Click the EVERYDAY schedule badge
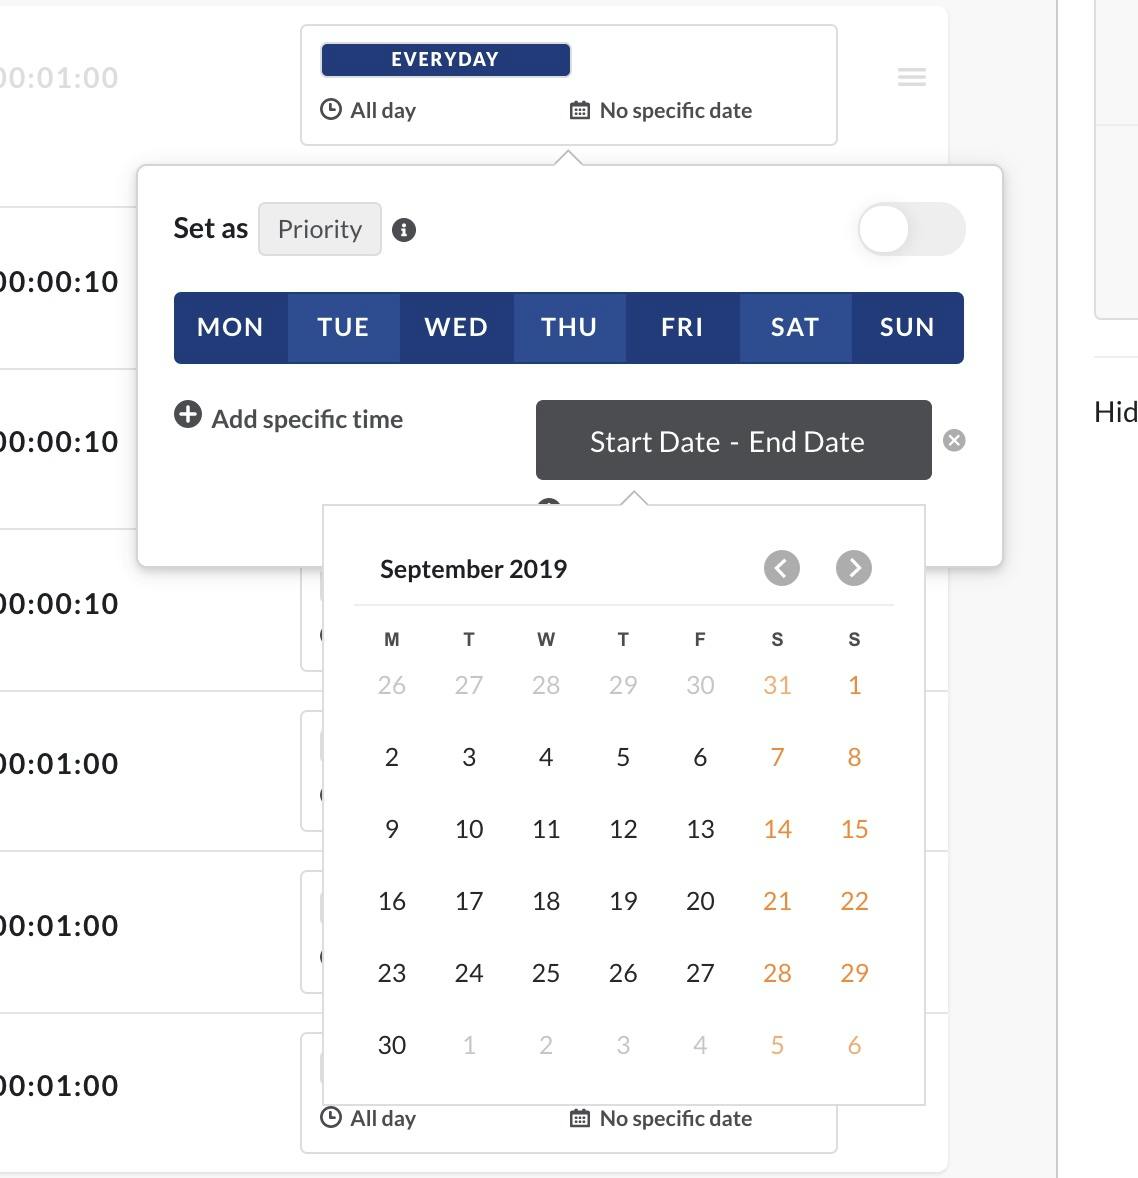Screen dimensions: 1138x1178 pyautogui.click(x=445, y=59)
